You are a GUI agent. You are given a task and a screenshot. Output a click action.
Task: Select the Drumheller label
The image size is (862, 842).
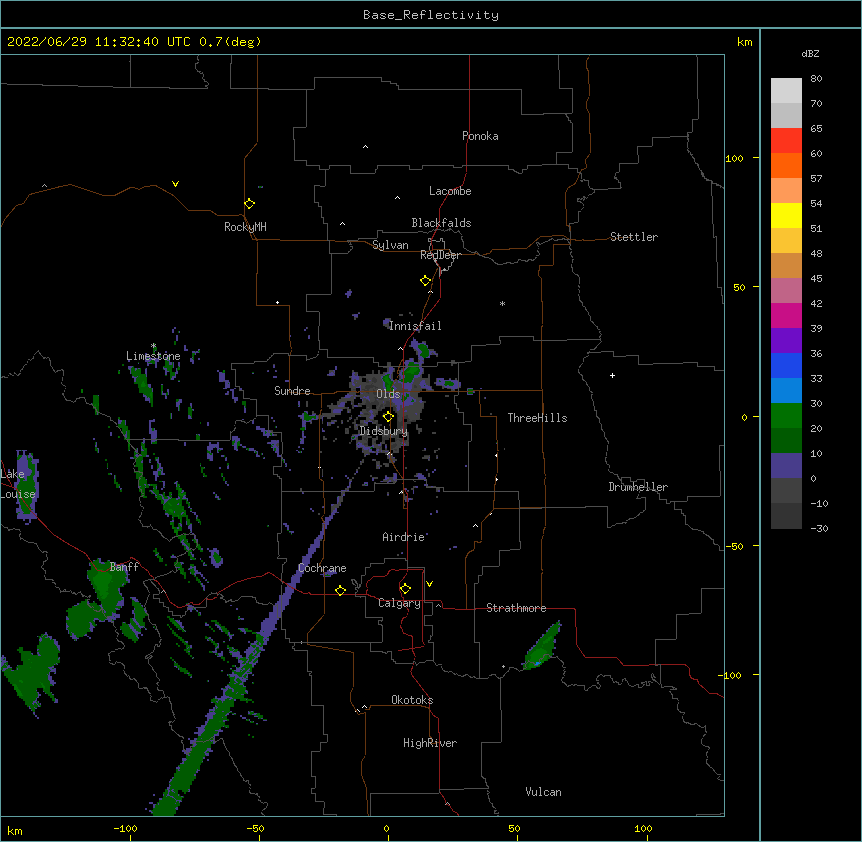[638, 487]
